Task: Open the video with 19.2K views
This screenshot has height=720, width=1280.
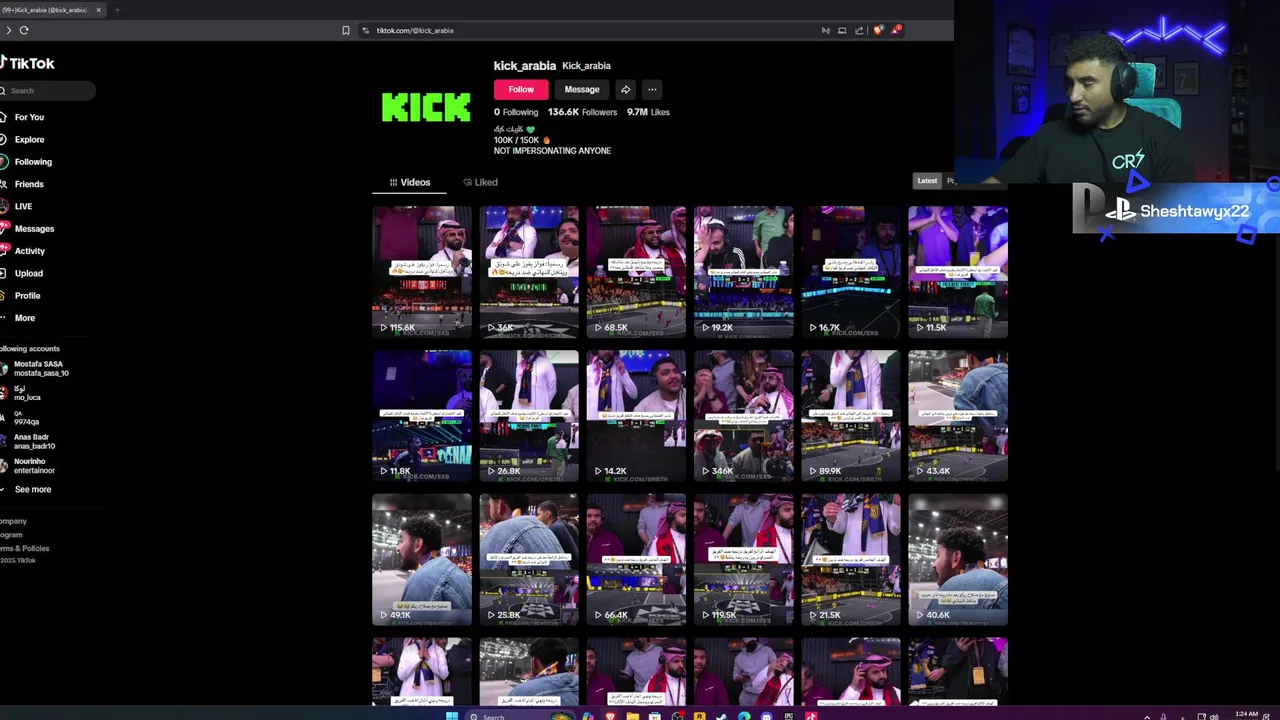Action: (744, 272)
